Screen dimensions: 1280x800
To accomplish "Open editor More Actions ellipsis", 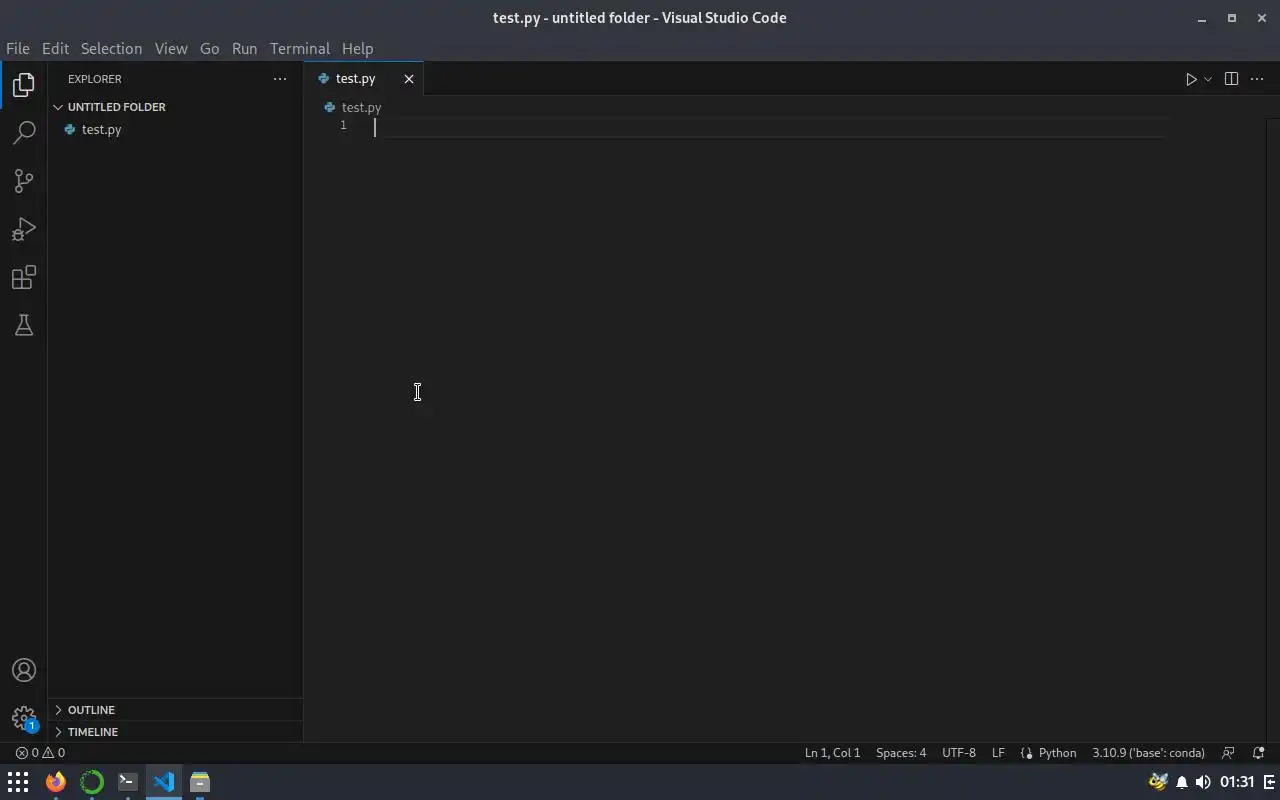I will coord(1257,79).
